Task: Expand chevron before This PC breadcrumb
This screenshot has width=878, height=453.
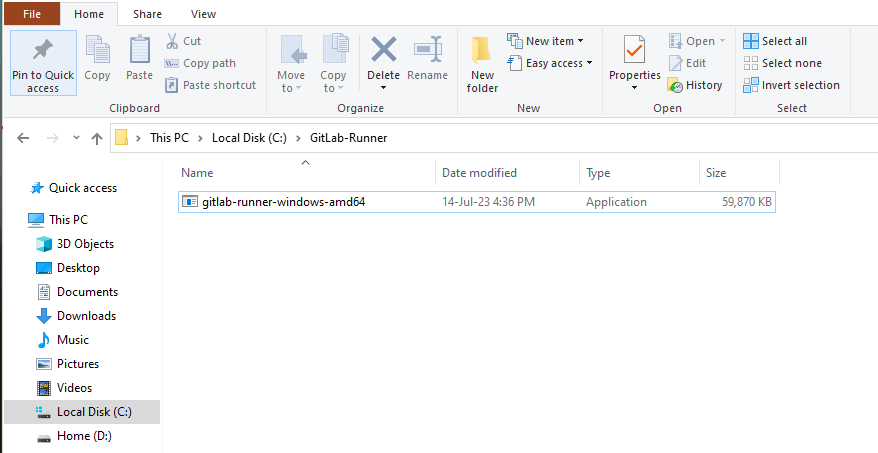Action: (x=138, y=138)
